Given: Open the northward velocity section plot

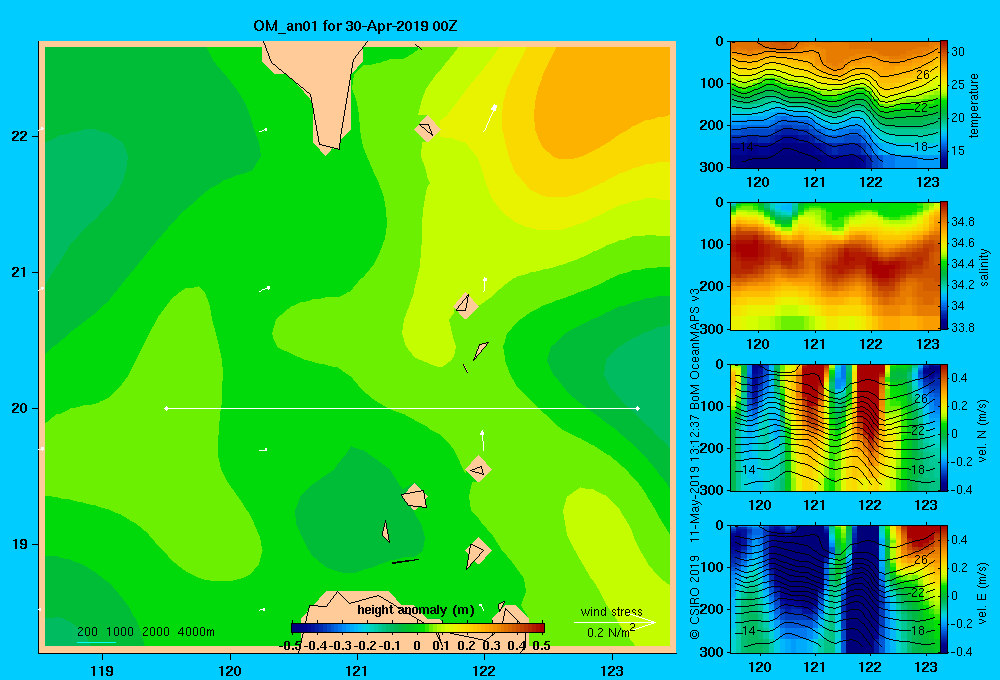Looking at the screenshot, I should coord(834,427).
